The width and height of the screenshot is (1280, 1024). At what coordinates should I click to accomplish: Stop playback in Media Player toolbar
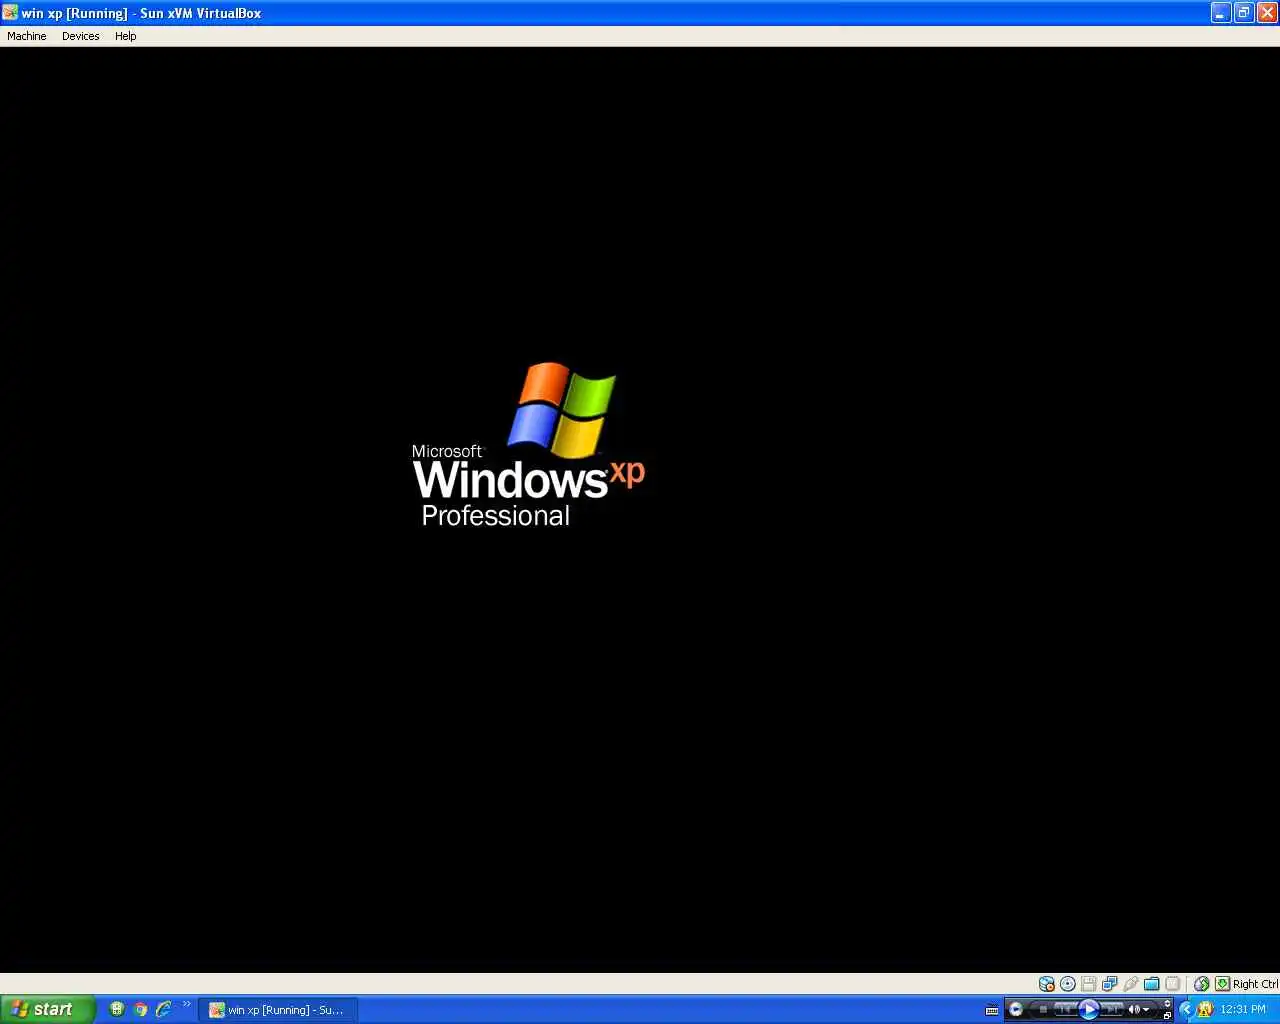[1043, 1010]
